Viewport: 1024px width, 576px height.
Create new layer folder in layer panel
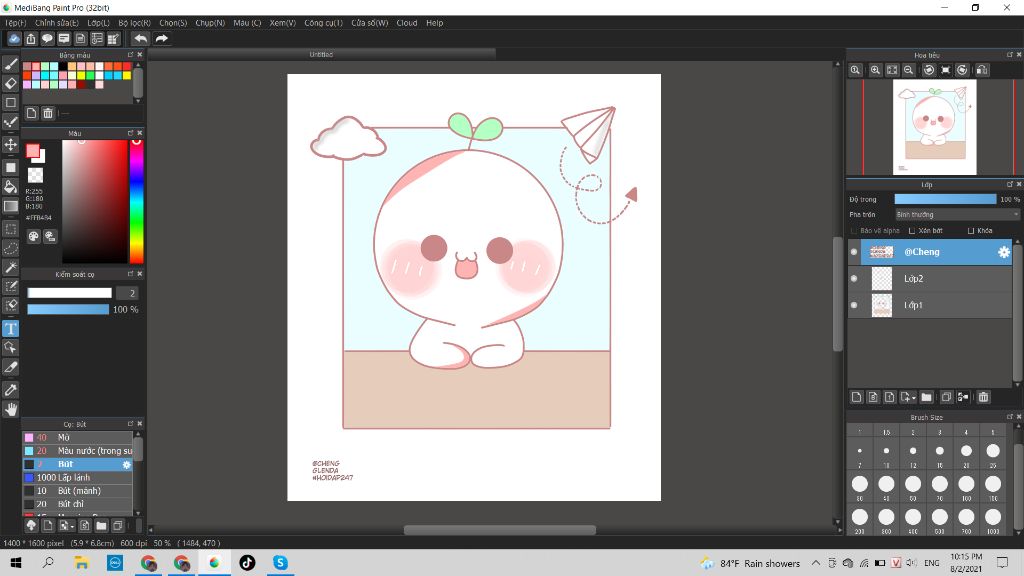926,397
